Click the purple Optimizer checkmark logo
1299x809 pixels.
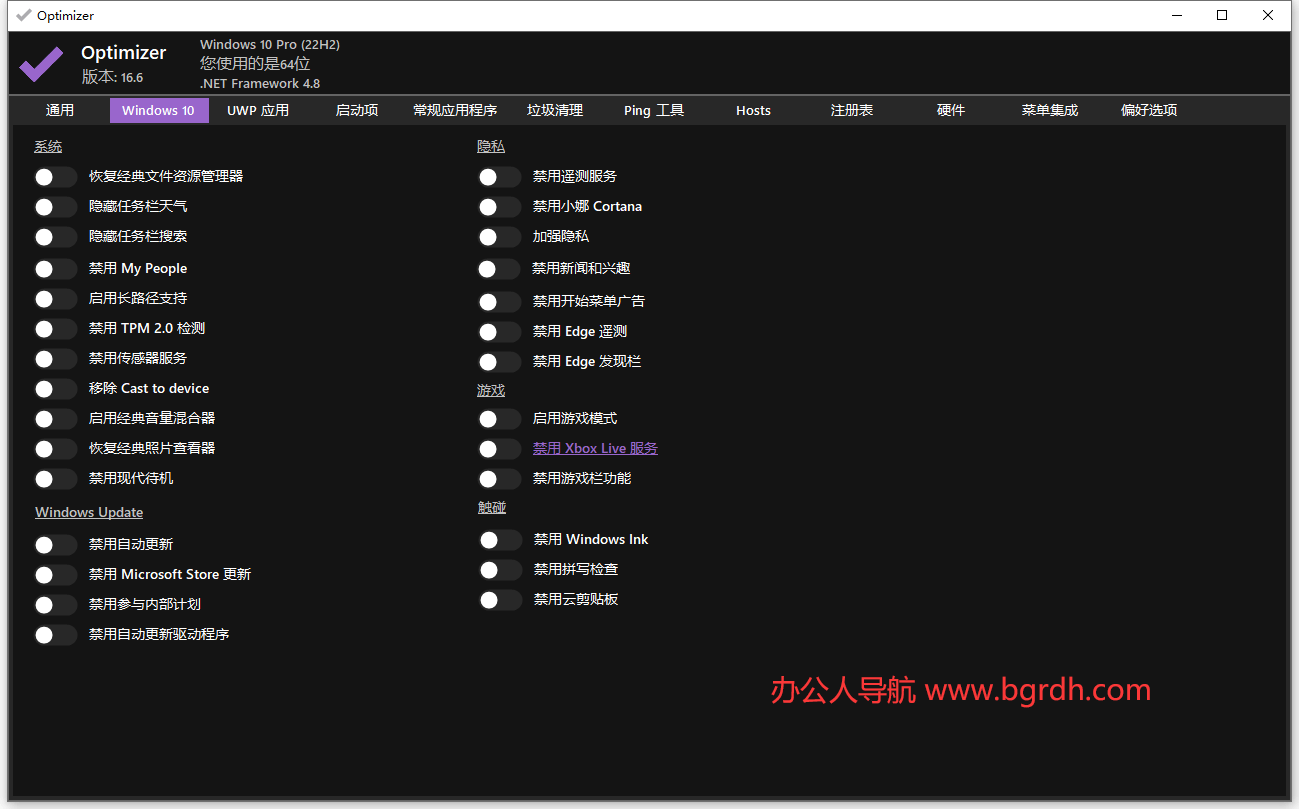[x=41, y=64]
